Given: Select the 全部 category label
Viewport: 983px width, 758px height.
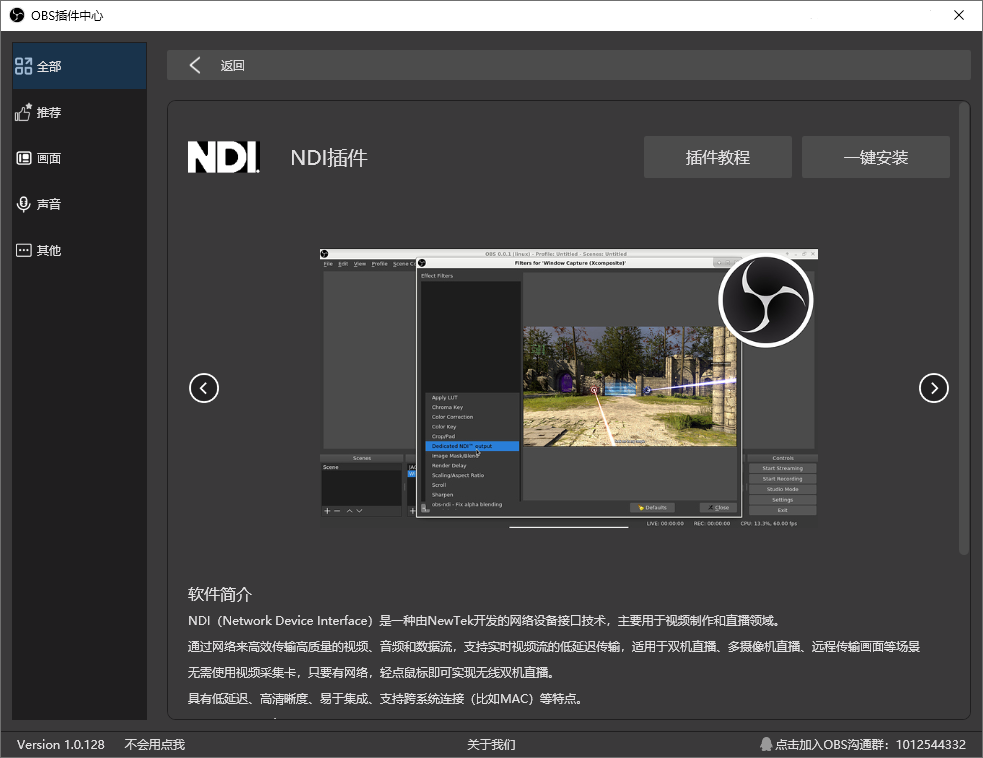Looking at the screenshot, I should 49,66.
